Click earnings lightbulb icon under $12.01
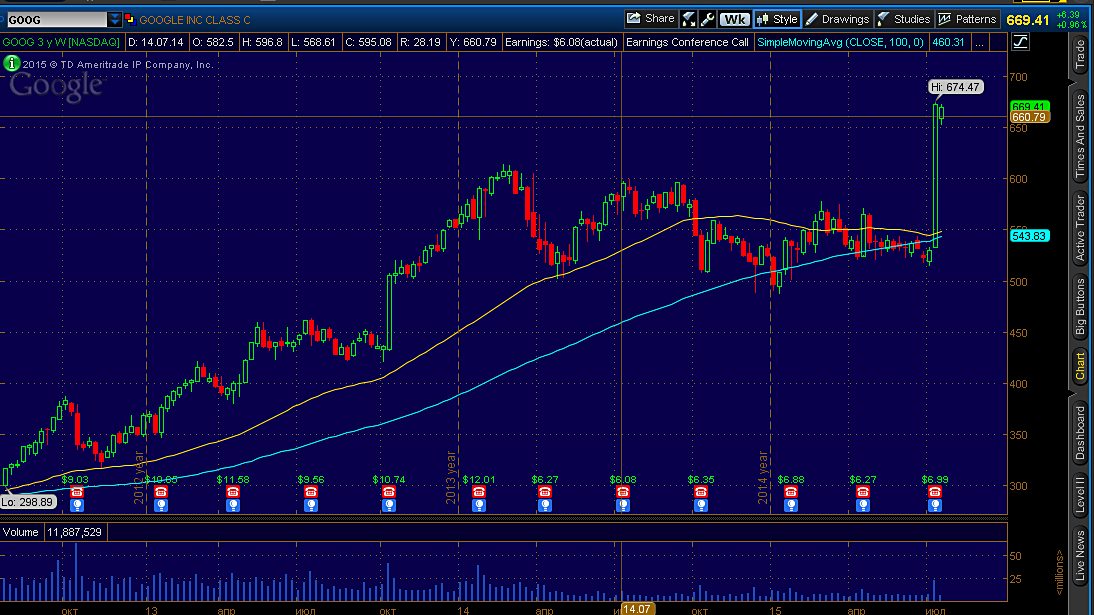The image size is (1094, 615). (479, 505)
